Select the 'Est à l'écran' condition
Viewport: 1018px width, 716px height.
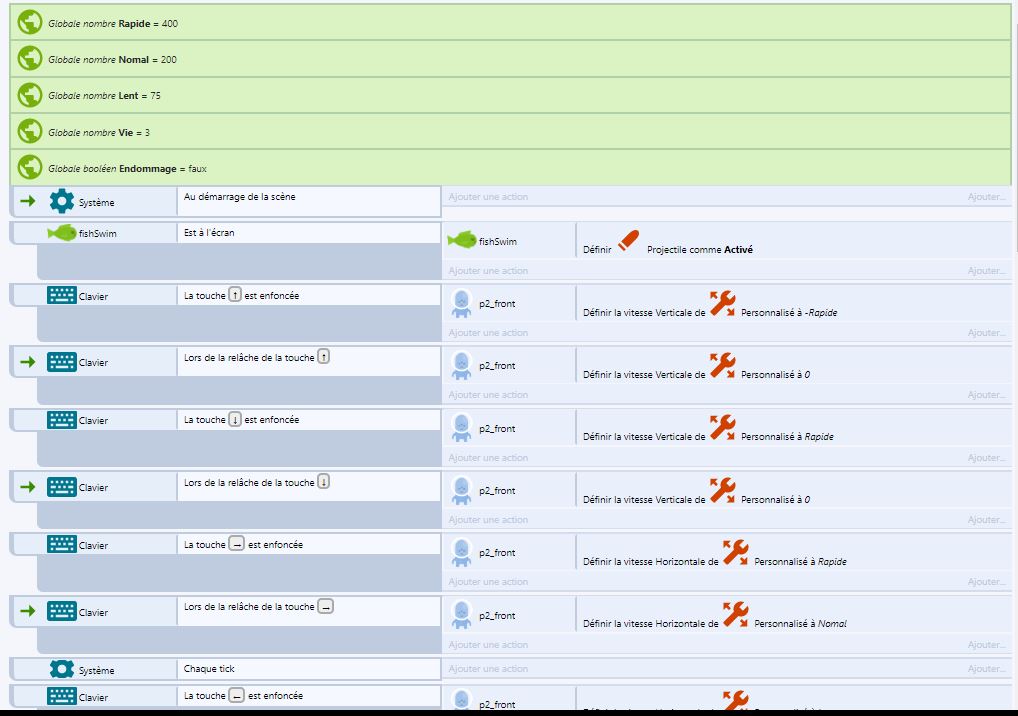(209, 233)
